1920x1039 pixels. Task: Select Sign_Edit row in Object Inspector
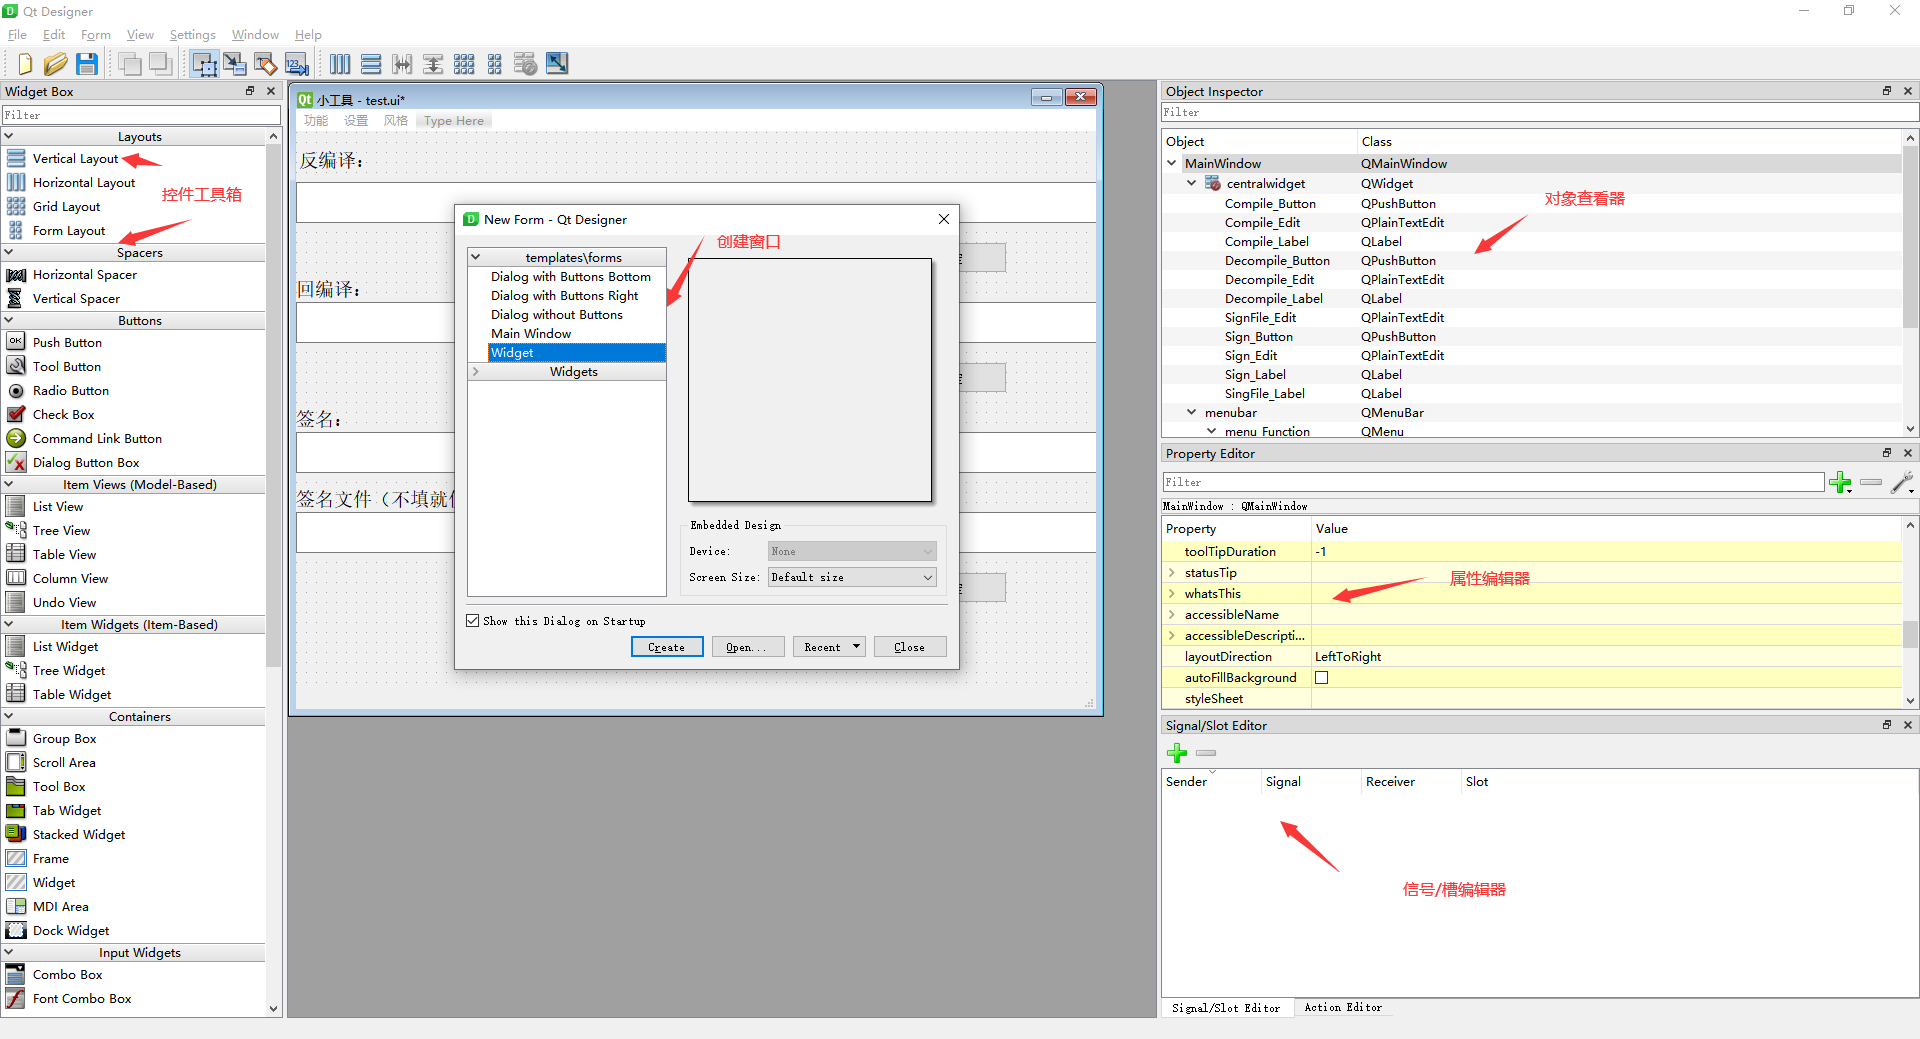tap(1530, 356)
